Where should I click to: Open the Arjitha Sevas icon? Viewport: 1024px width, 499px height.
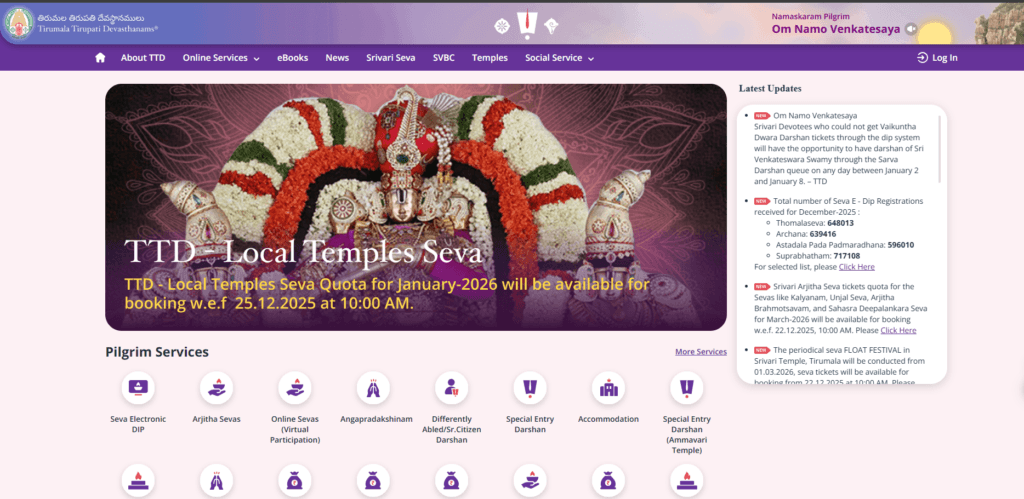click(216, 388)
